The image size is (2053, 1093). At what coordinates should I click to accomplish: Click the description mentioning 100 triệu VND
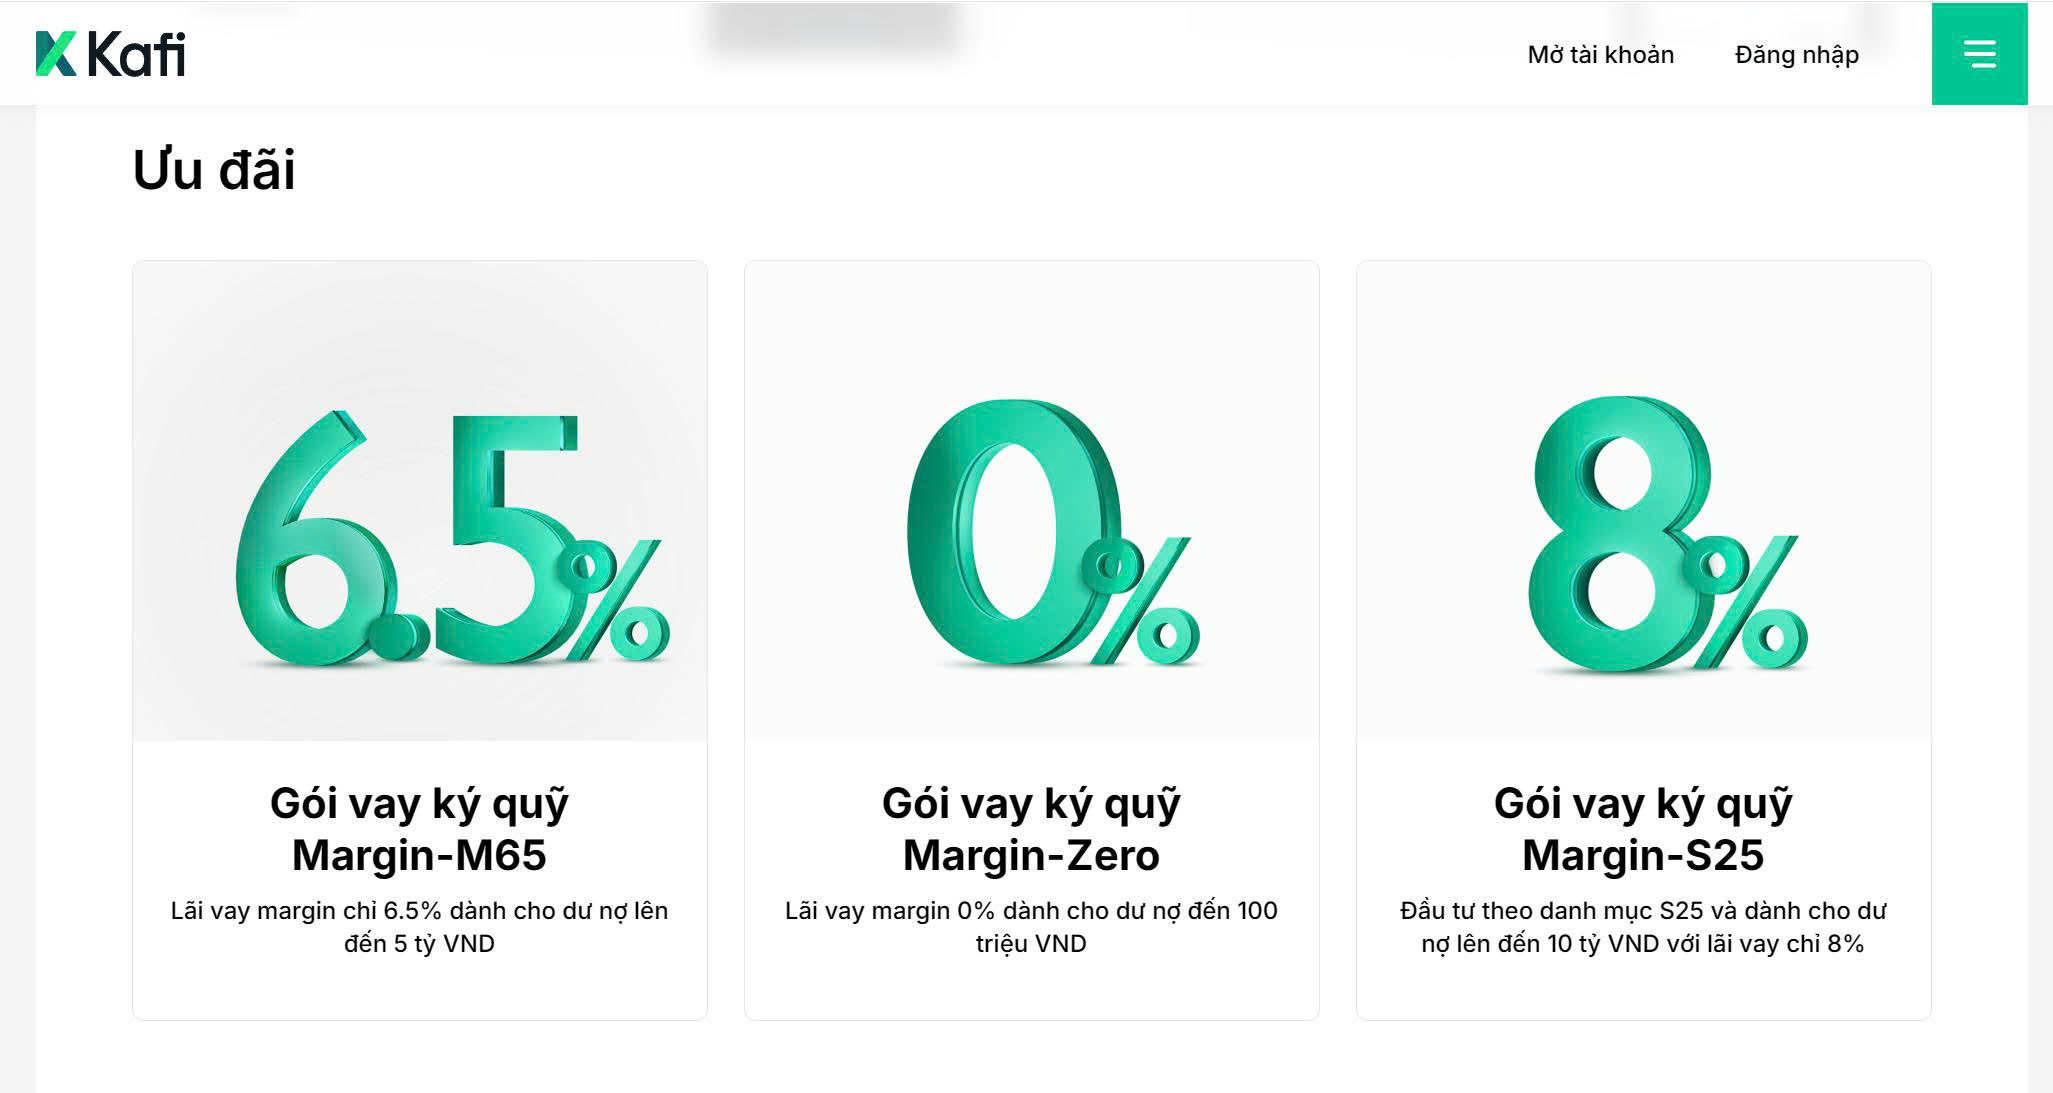point(1031,927)
